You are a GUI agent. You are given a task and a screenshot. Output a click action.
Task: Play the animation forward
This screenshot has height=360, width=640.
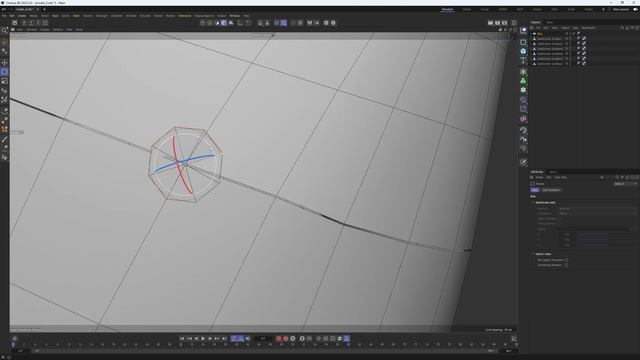[x=203, y=338]
